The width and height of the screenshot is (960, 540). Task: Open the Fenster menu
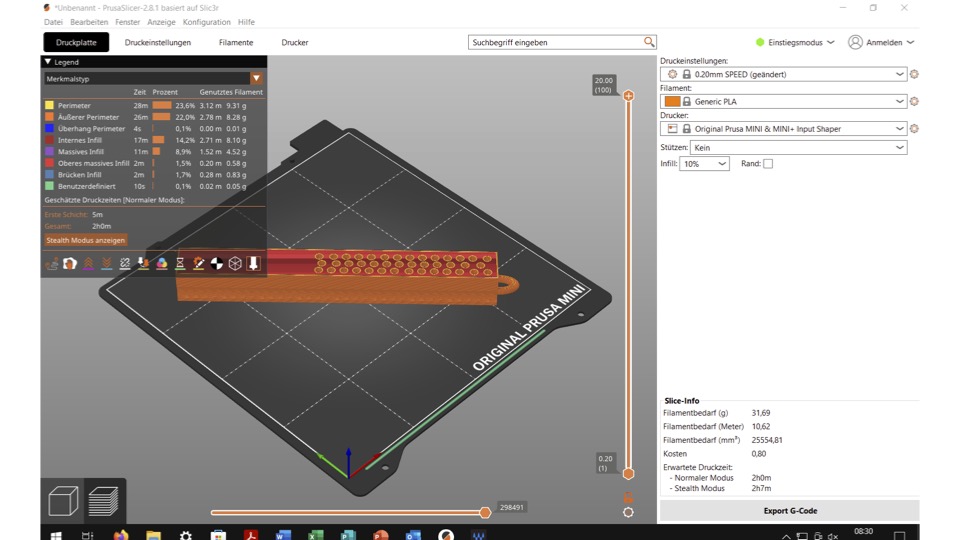pyautogui.click(x=127, y=22)
